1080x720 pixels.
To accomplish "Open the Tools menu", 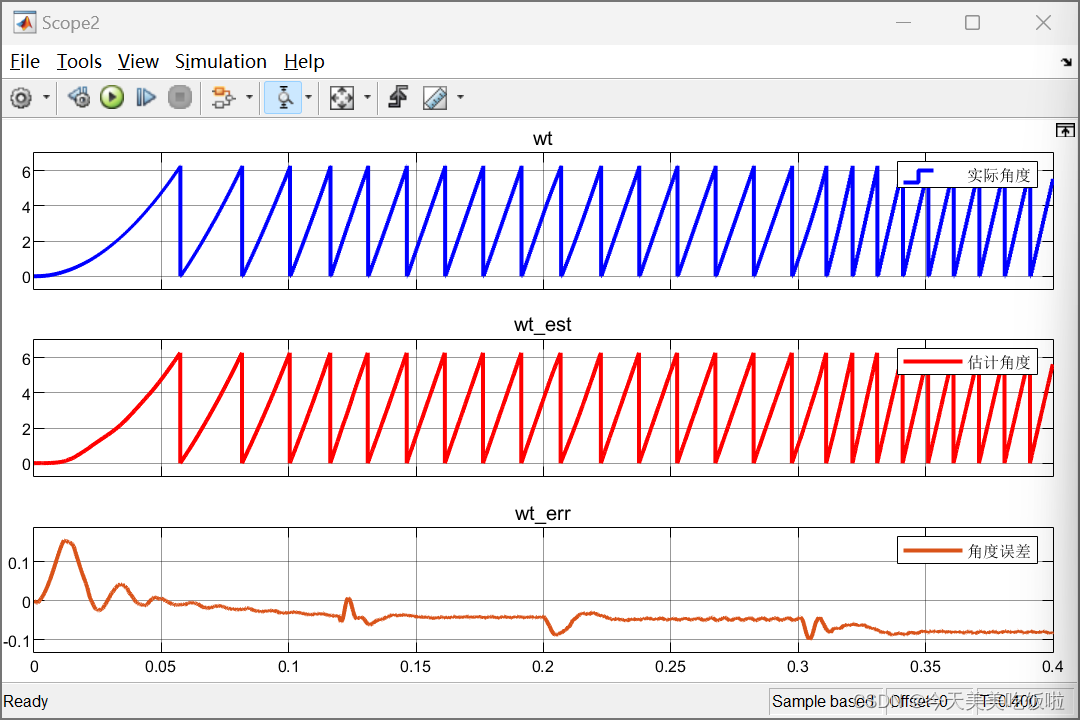I will pos(79,61).
